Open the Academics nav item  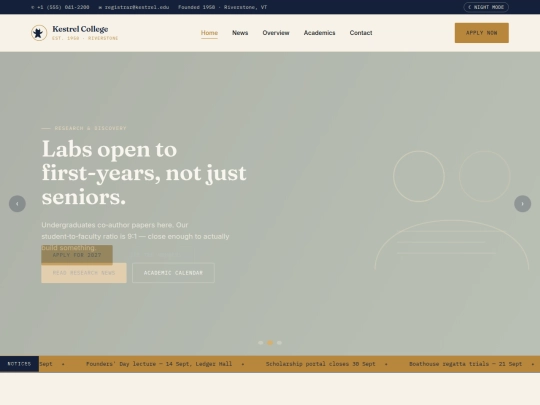320,33
